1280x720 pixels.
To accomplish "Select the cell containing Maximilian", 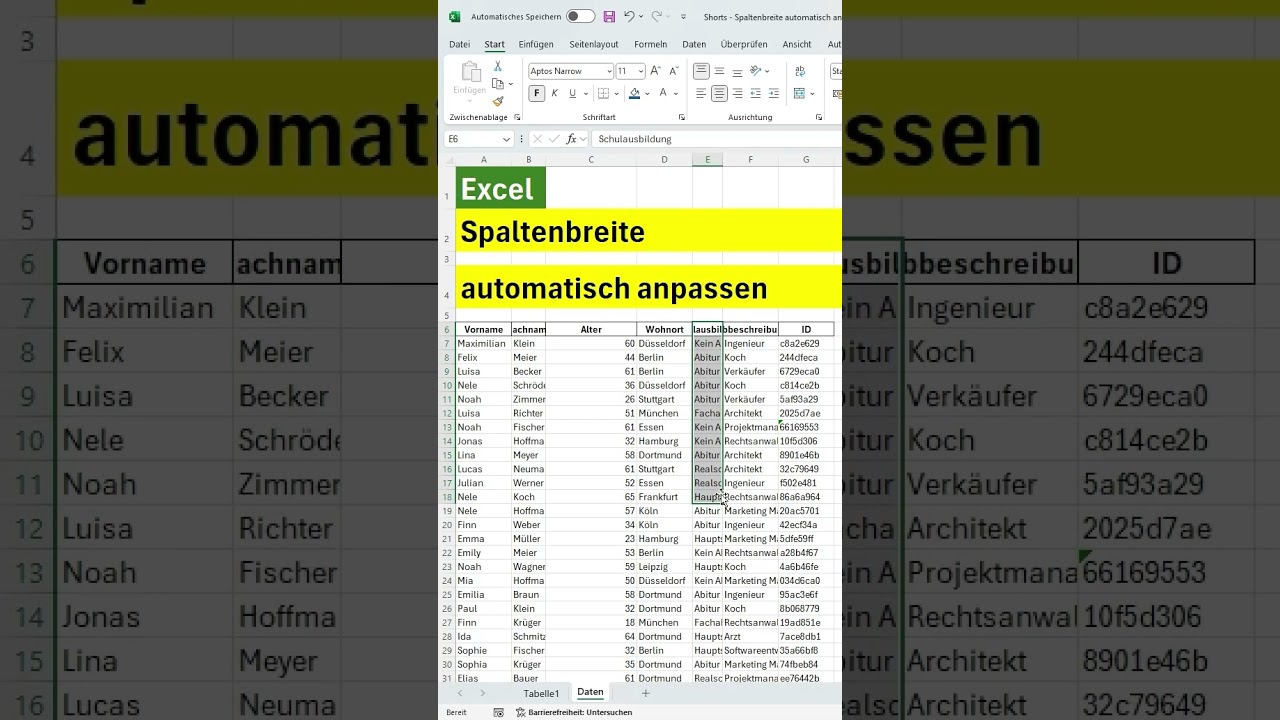I will (x=484, y=343).
